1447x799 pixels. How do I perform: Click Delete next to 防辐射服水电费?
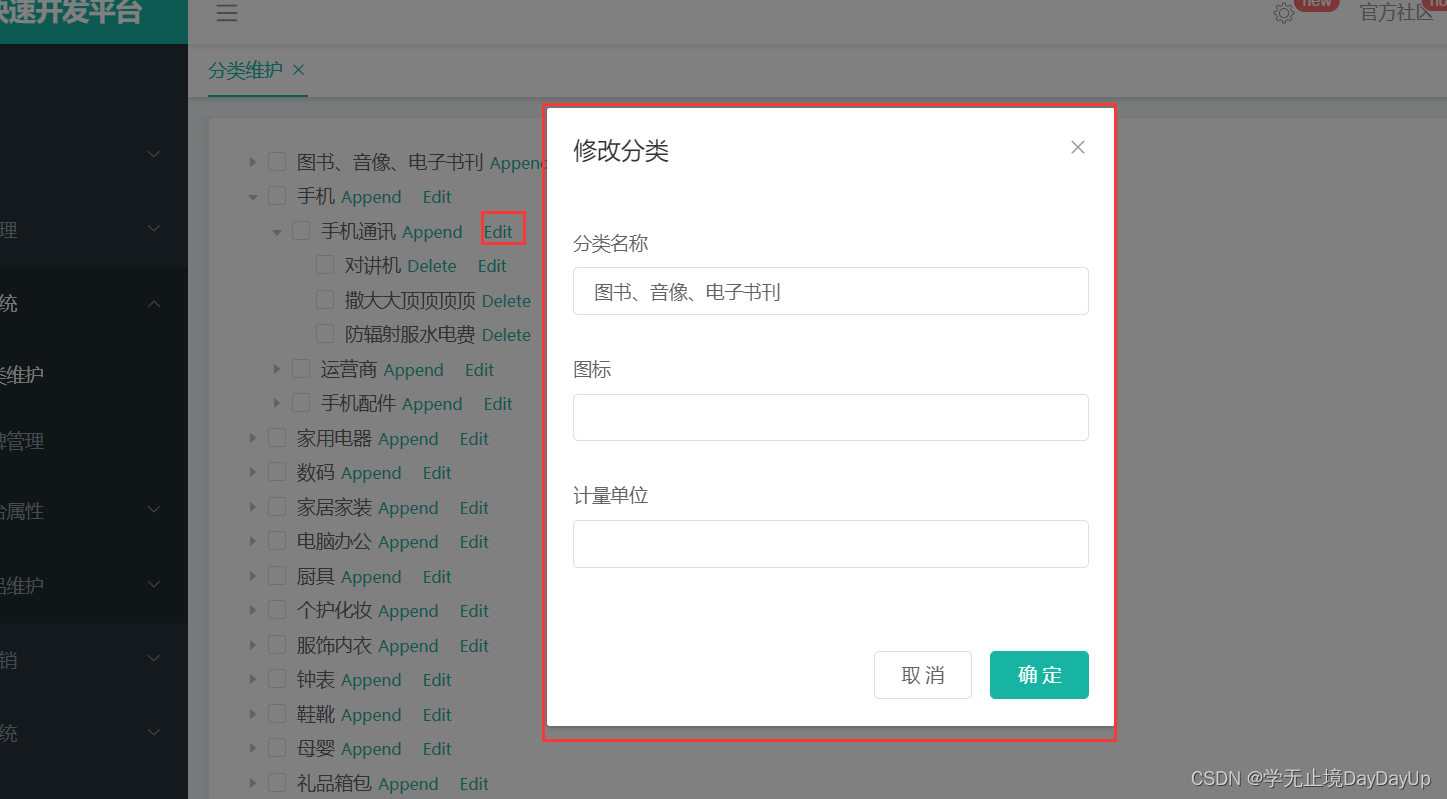click(x=506, y=335)
